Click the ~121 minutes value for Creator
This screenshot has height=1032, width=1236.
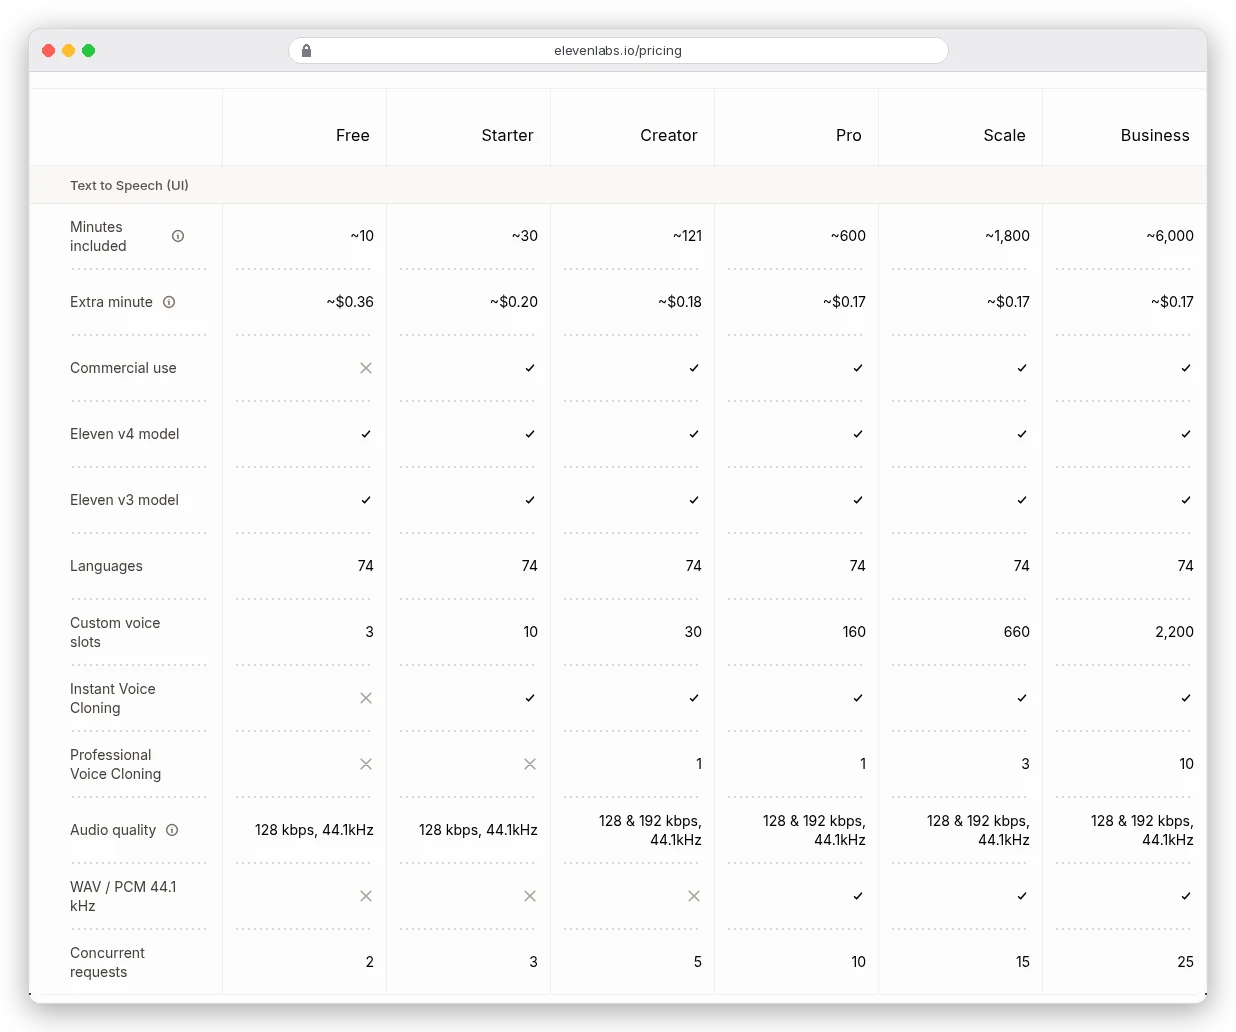click(x=687, y=236)
